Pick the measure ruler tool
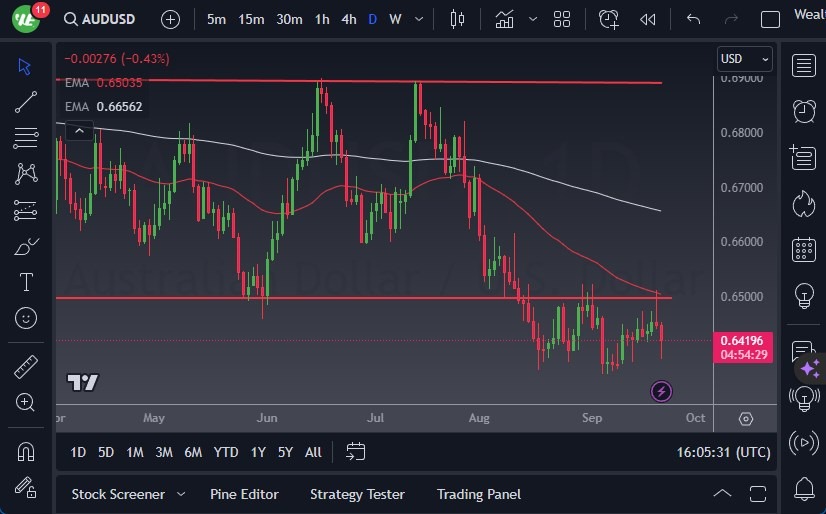This screenshot has height=514, width=826. (26, 367)
